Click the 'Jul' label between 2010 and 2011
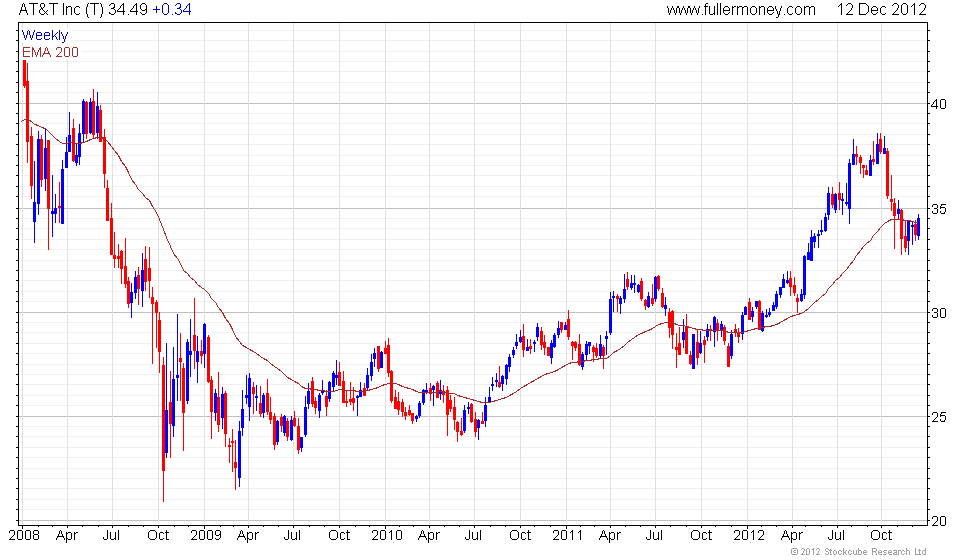 [473, 535]
